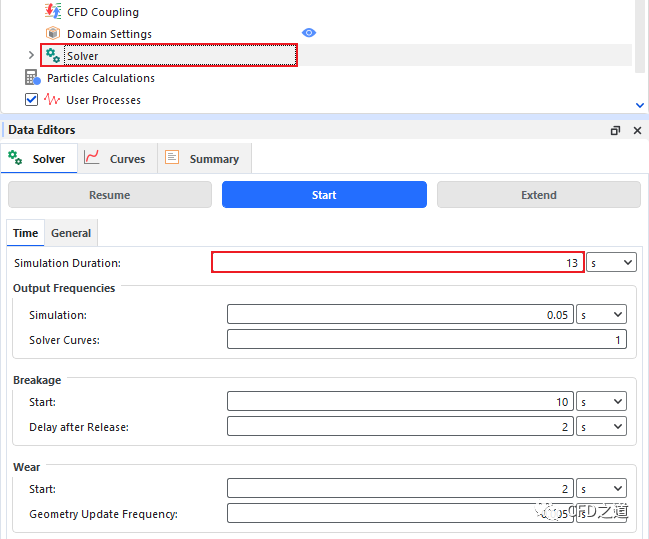
Task: Click the Domain Settings box icon
Action: pyautogui.click(x=53, y=34)
